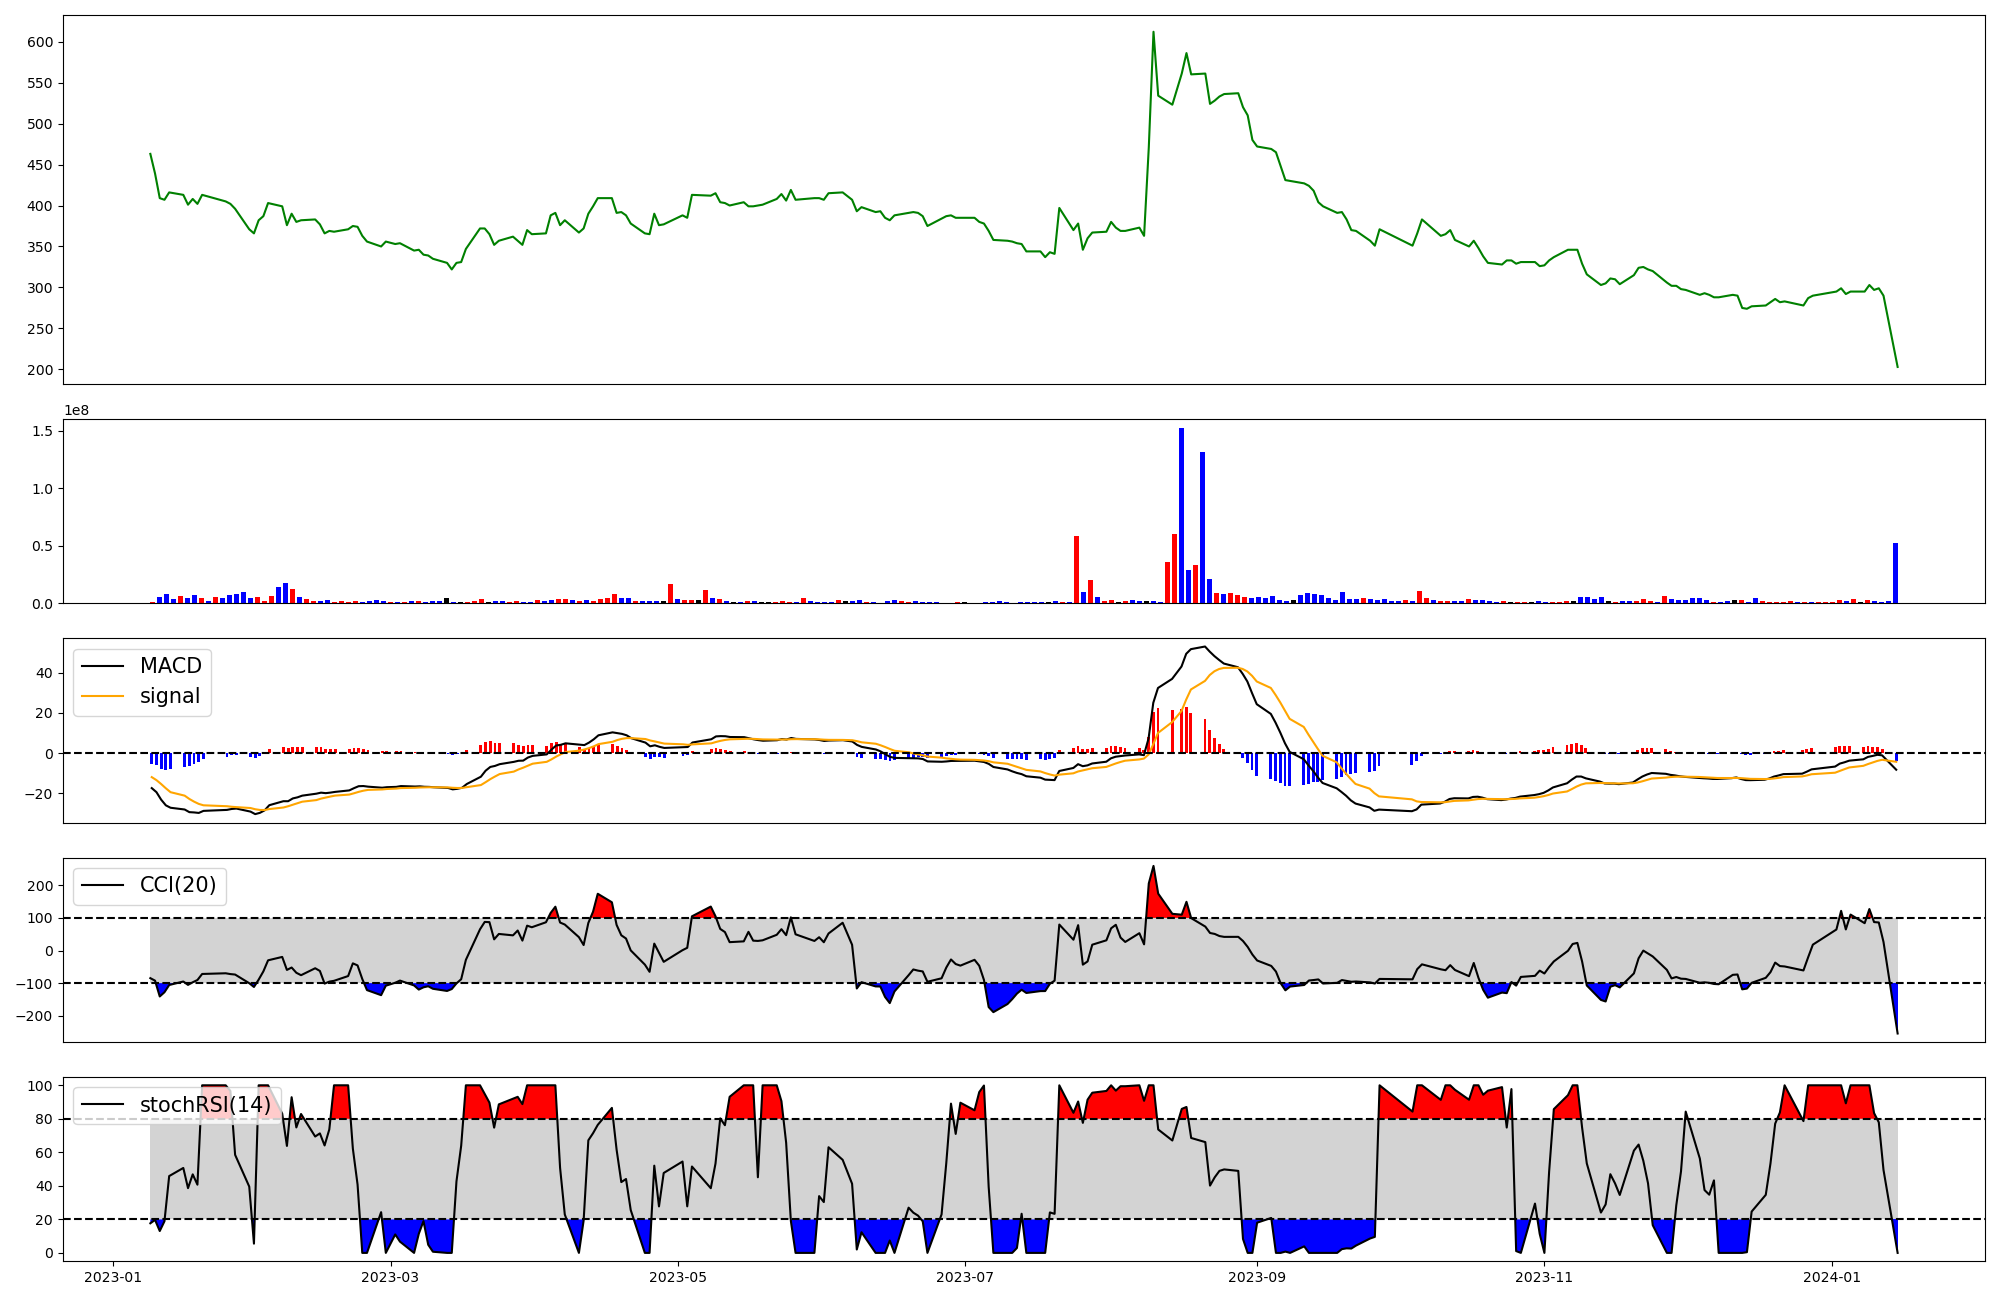Click the CCI(20) legend entry
Screen dimensions: 2000x1300
tap(177, 886)
